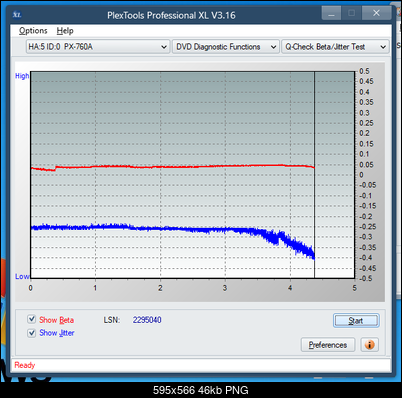Click the Show Beta label text
Screen dimensions: 402x398
click(56, 320)
